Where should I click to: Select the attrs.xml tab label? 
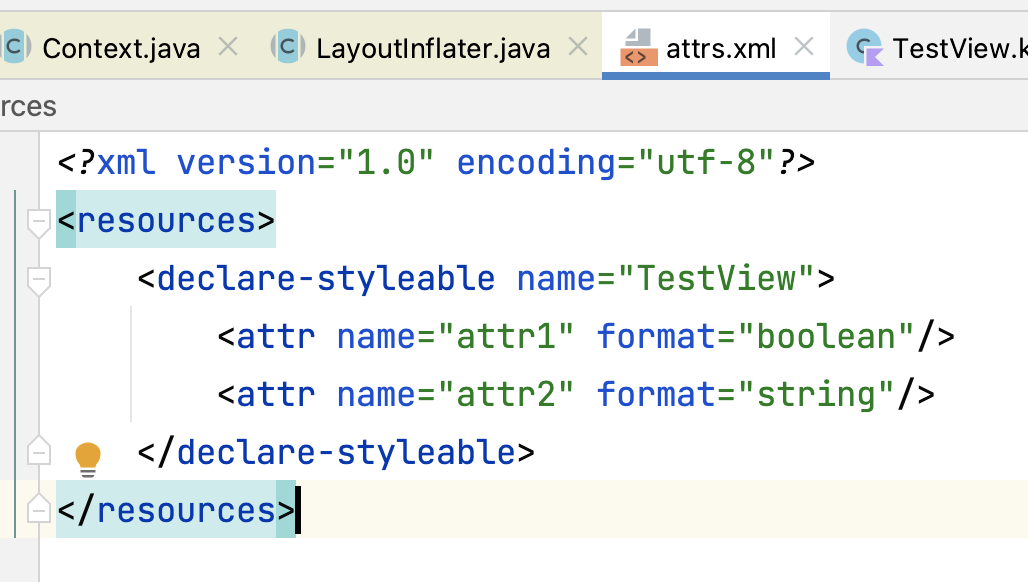pos(721,48)
